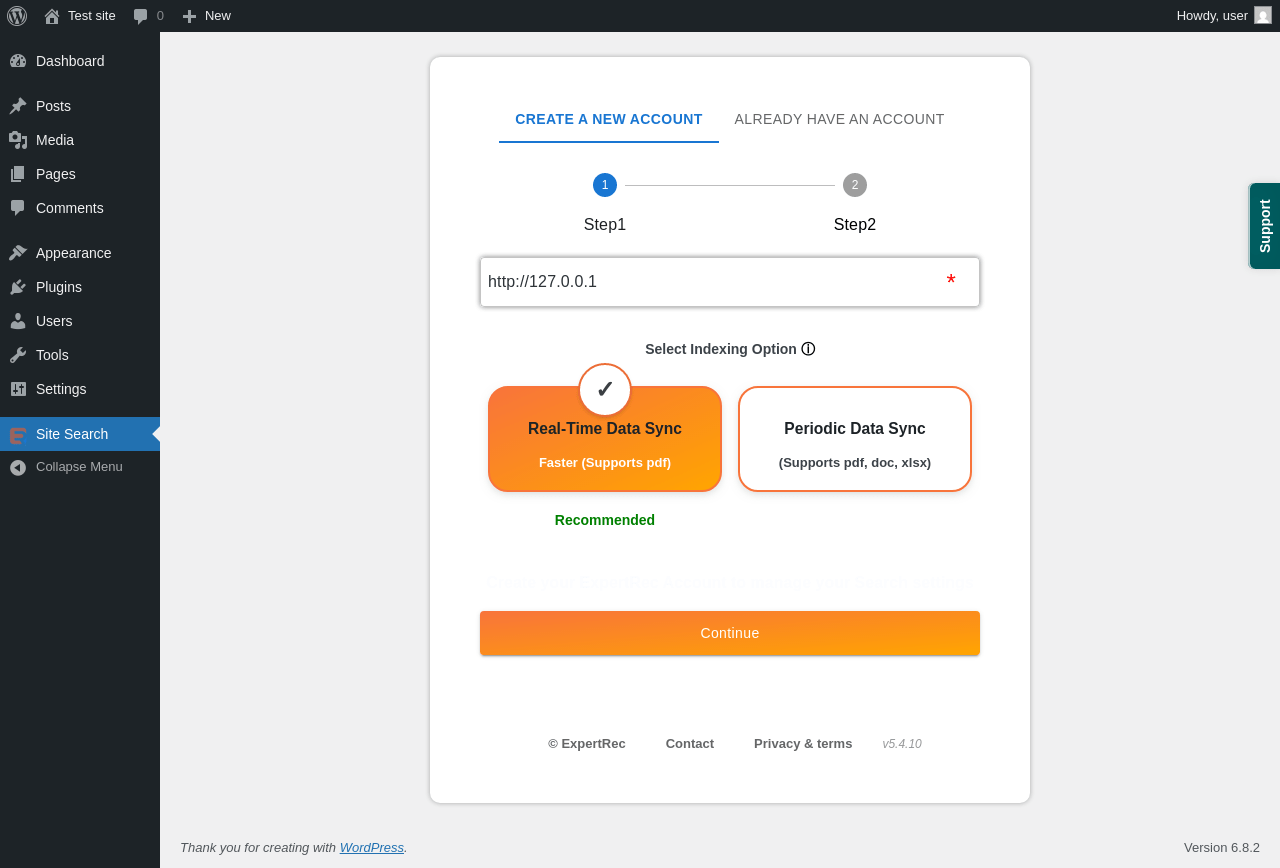Click the user avatar next to Howdy
The height and width of the screenshot is (868, 1280).
(1263, 16)
